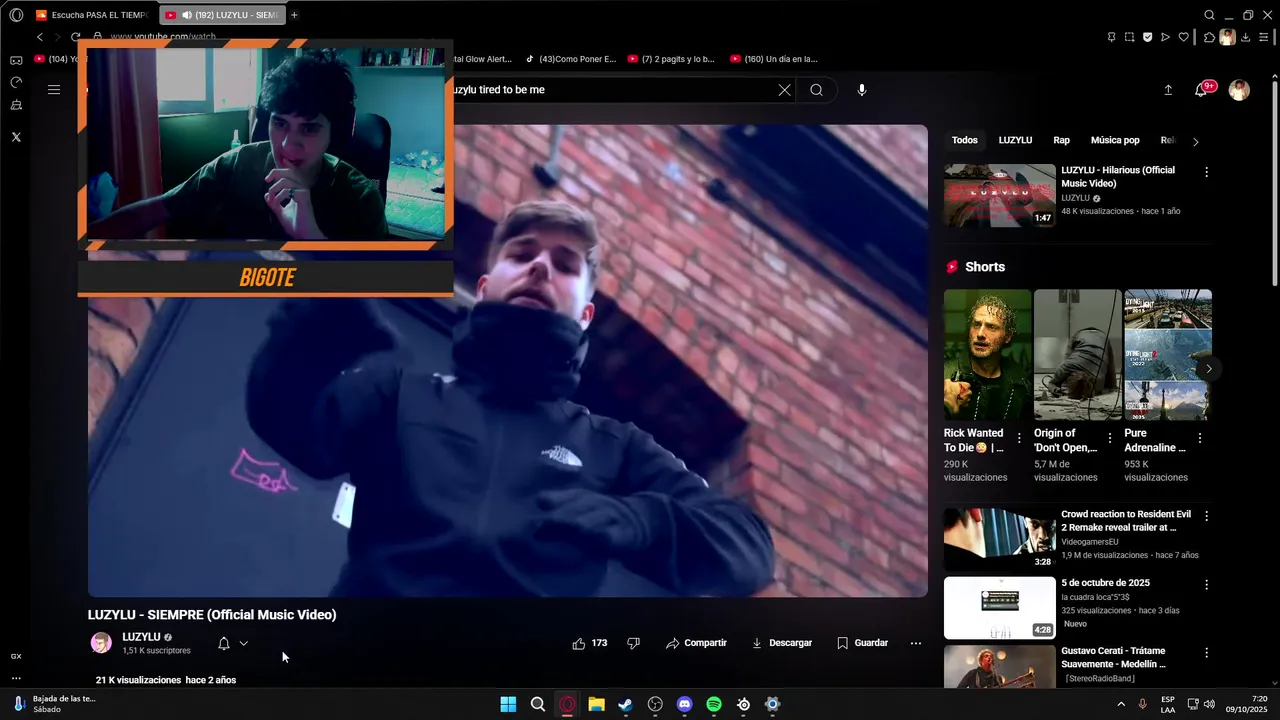1280x720 pixels.
Task: Click the Descargar download button
Action: pyautogui.click(x=782, y=643)
